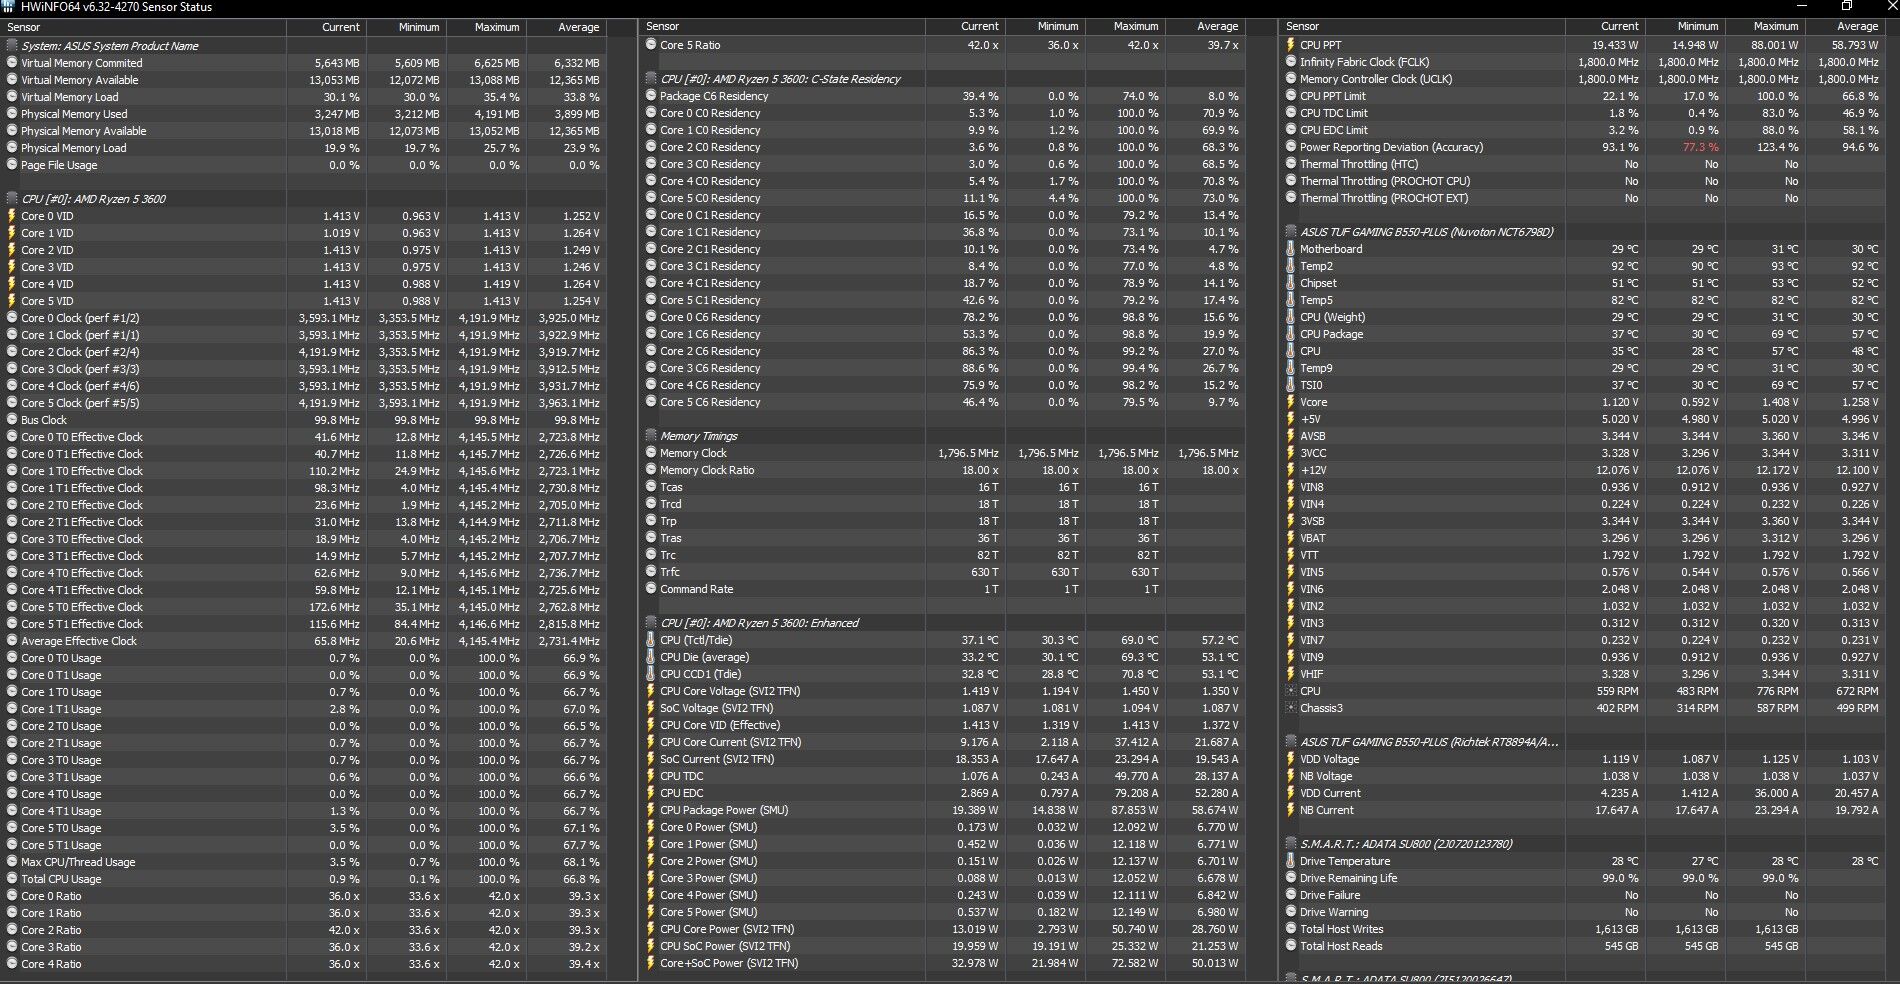This screenshot has width=1900, height=984.
Task: Click the bolt icon beside SoC Current (SVI2 TFN)
Action: [651, 759]
